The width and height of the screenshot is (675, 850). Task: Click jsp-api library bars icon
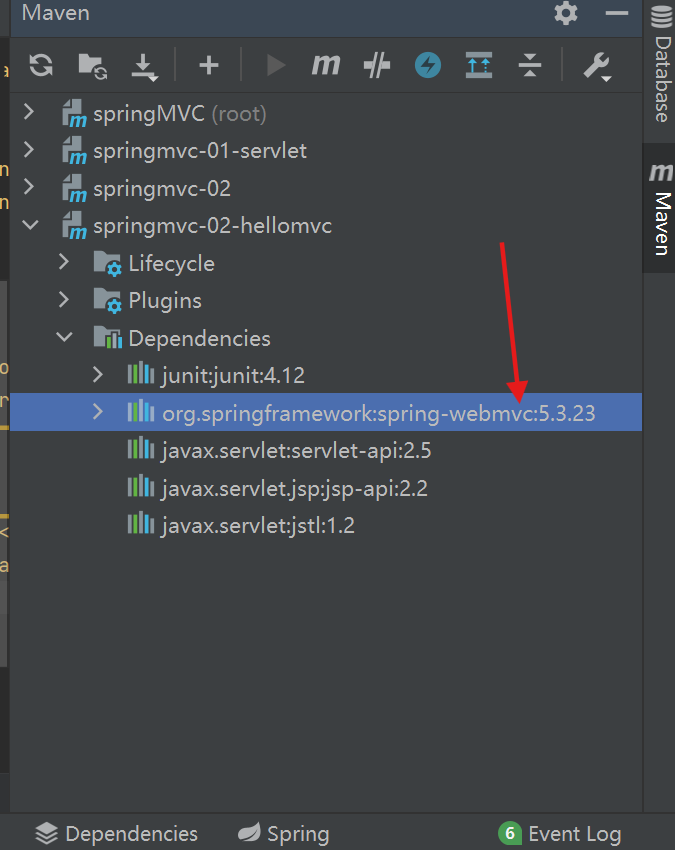pos(141,486)
